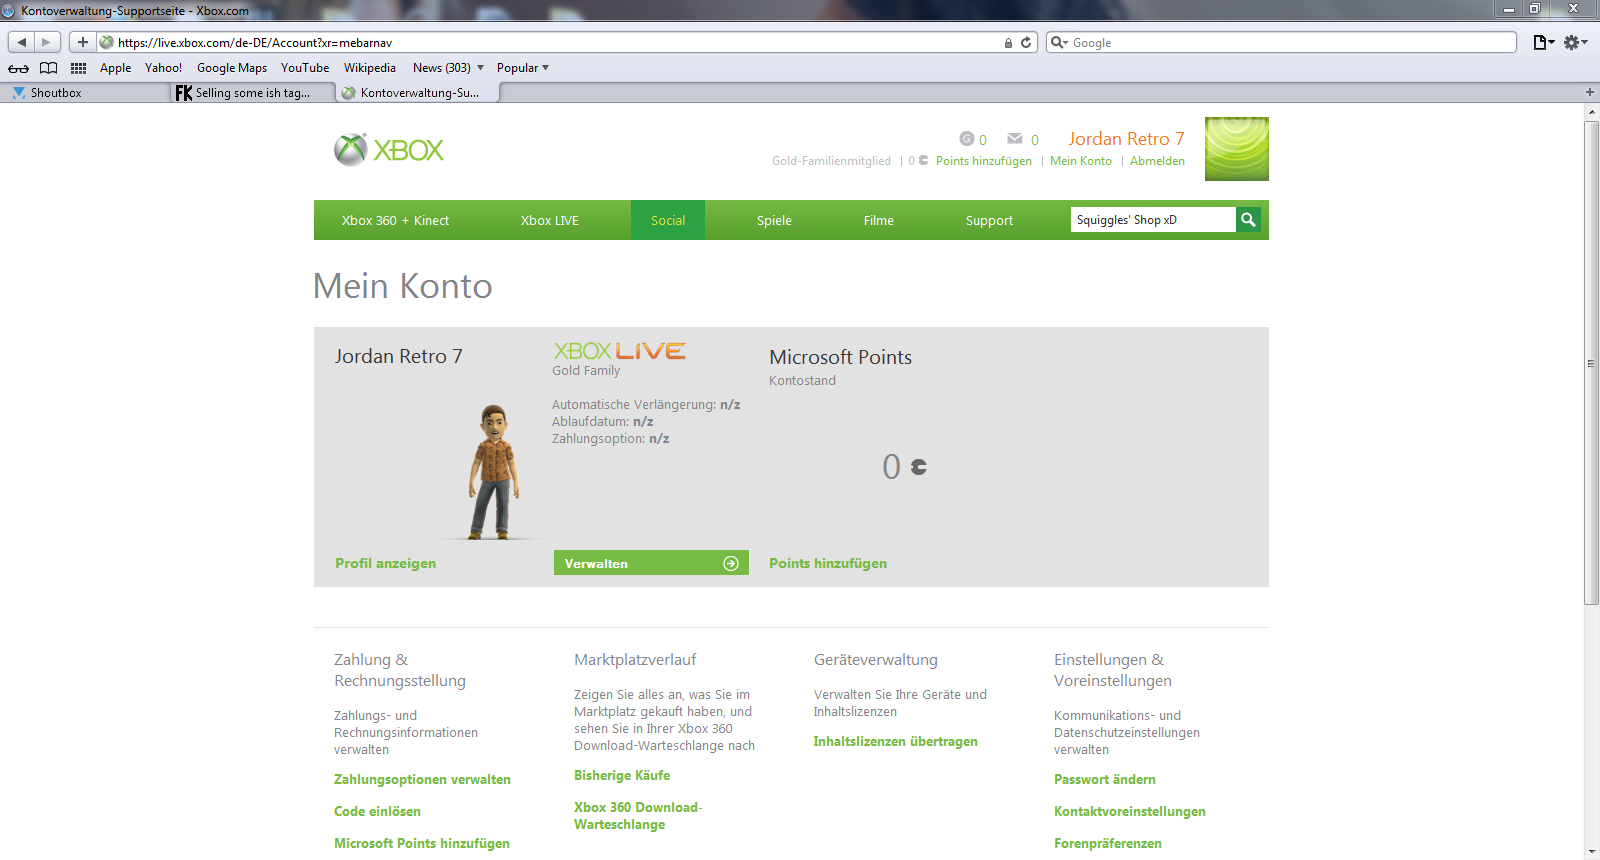Open messages envelope icon in header
This screenshot has height=860, width=1600.
(1015, 139)
